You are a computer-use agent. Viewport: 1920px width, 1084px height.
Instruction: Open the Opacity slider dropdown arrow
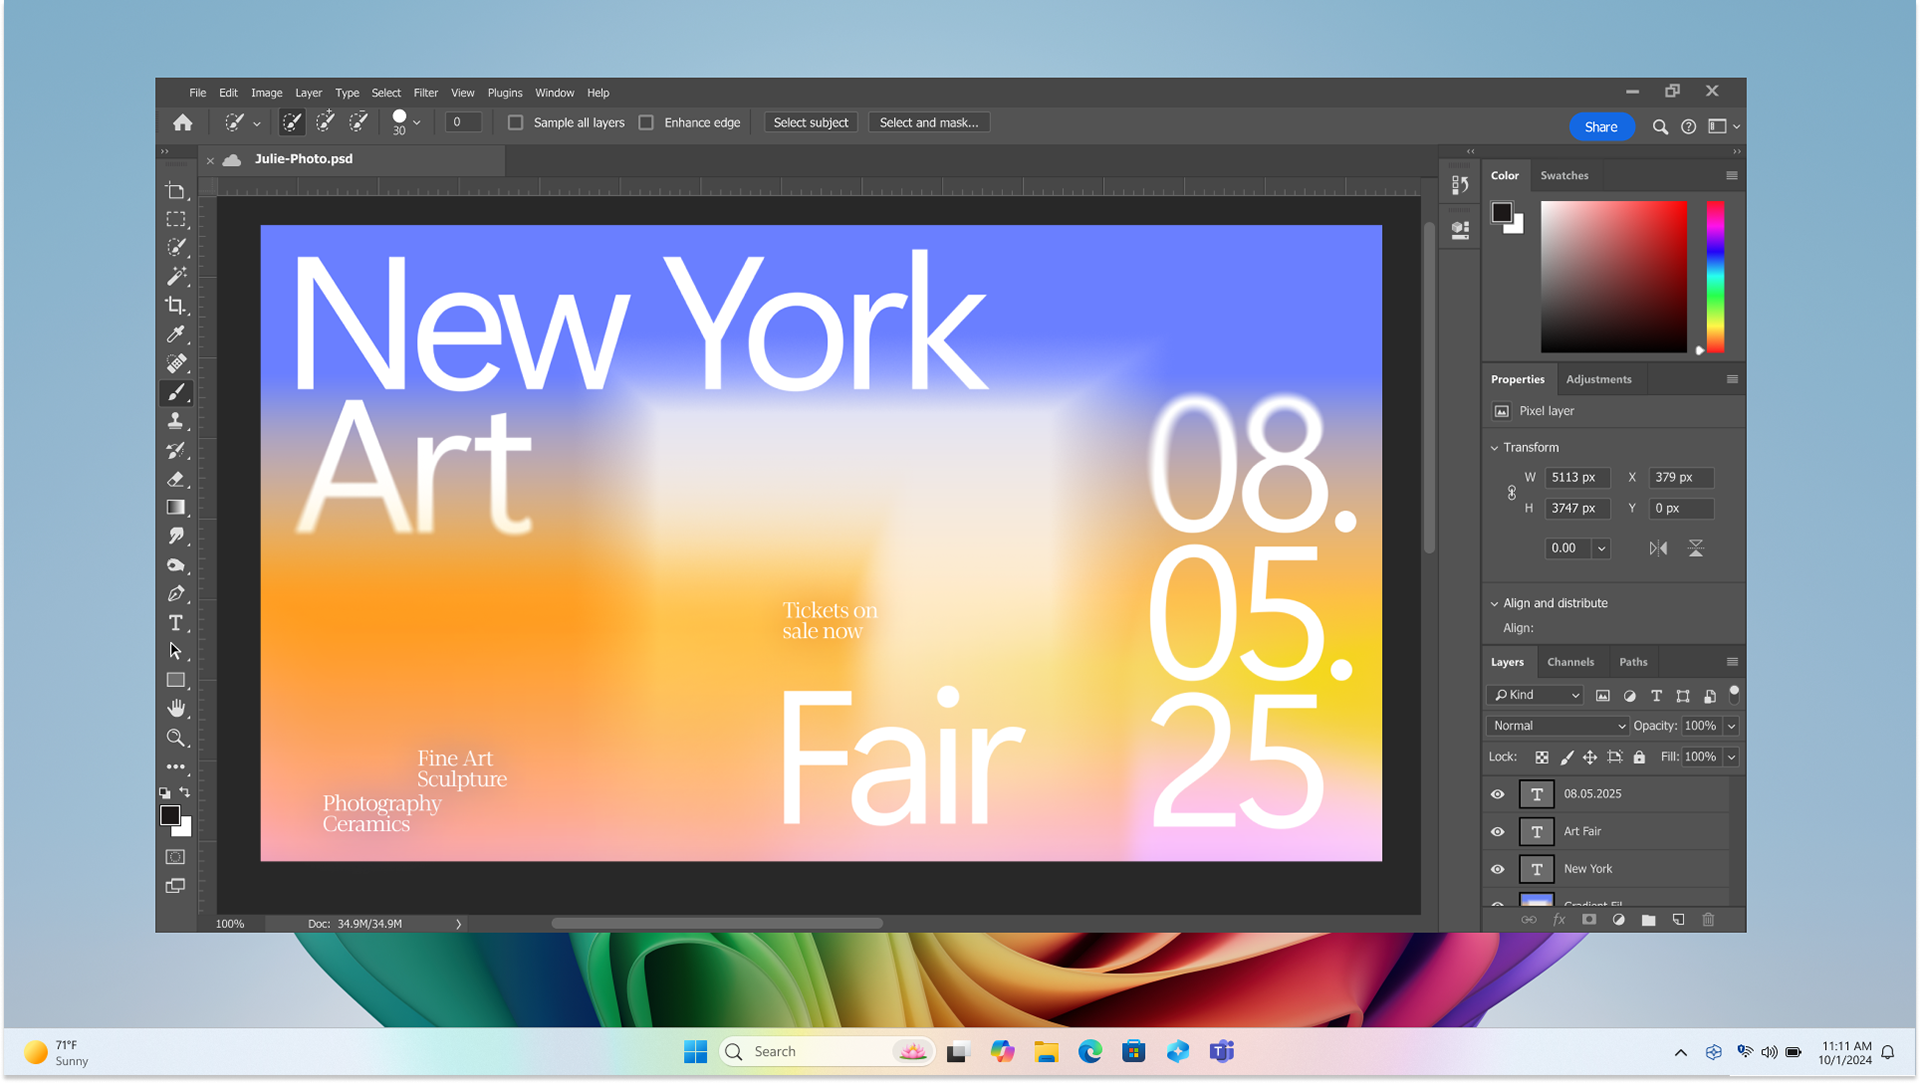pos(1731,726)
